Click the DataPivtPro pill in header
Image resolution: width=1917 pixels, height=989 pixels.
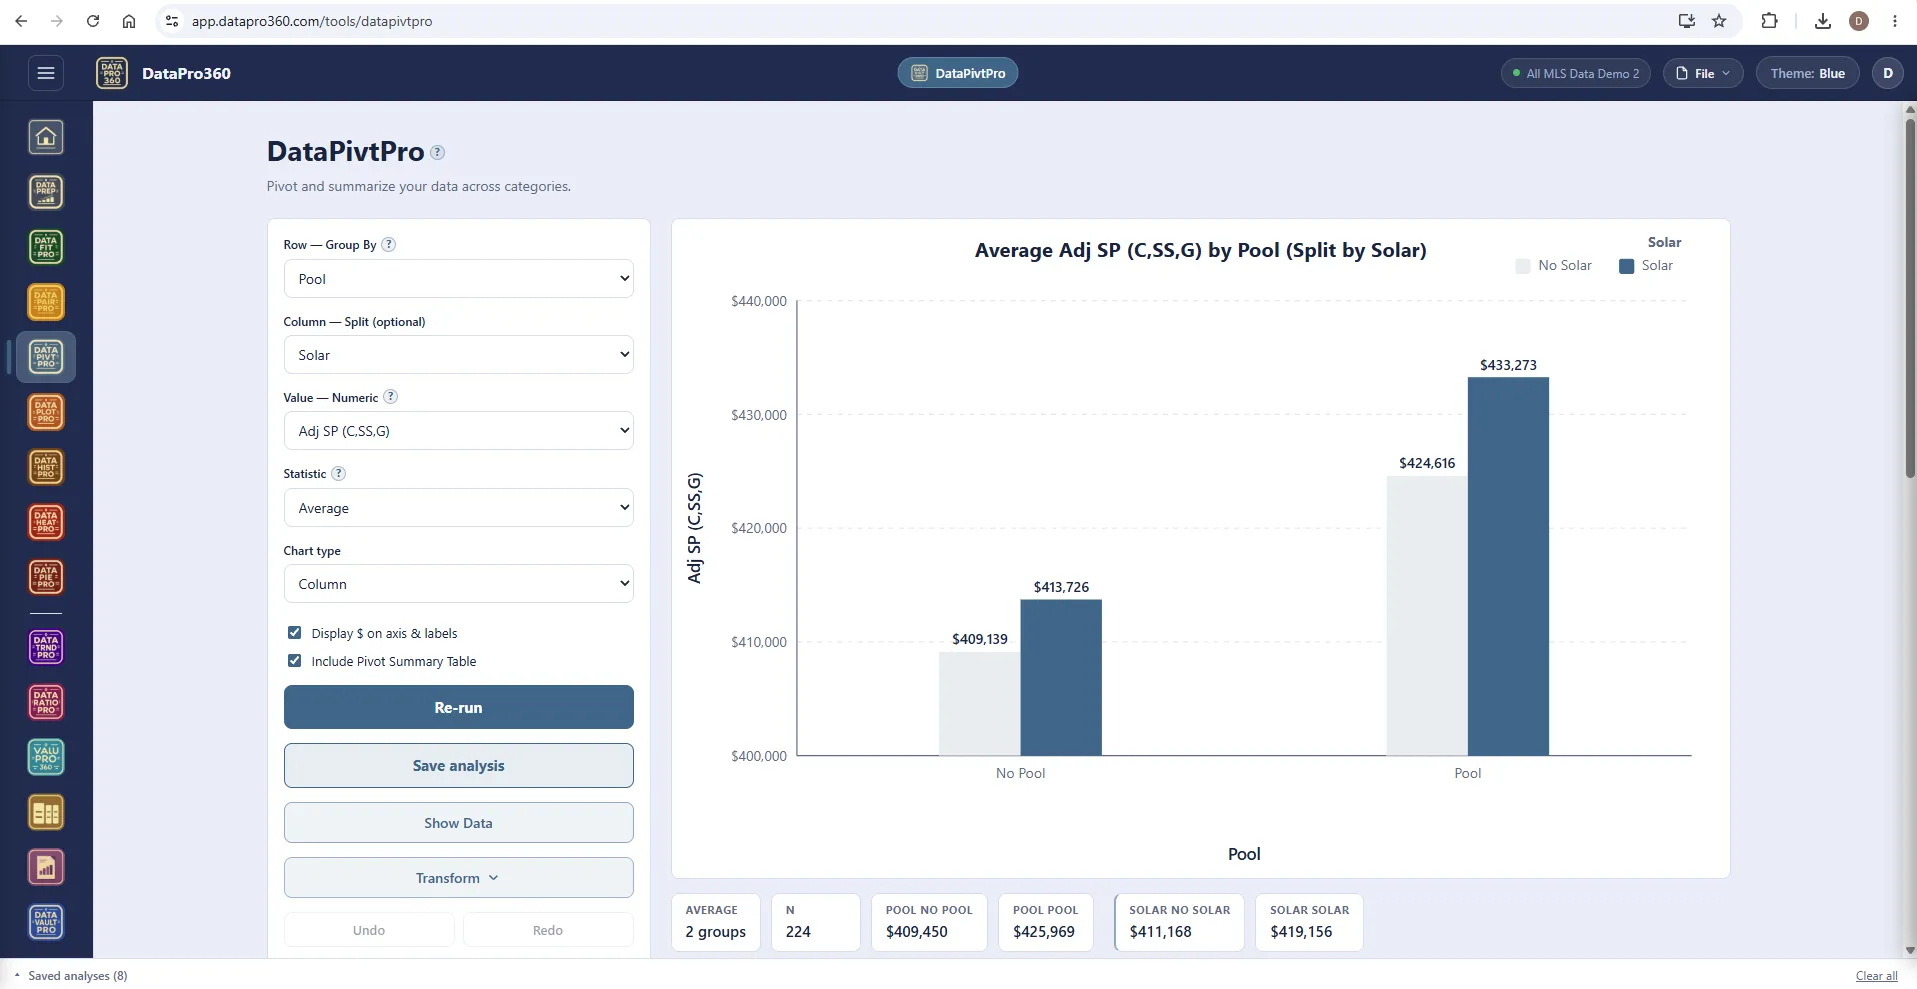(x=957, y=73)
